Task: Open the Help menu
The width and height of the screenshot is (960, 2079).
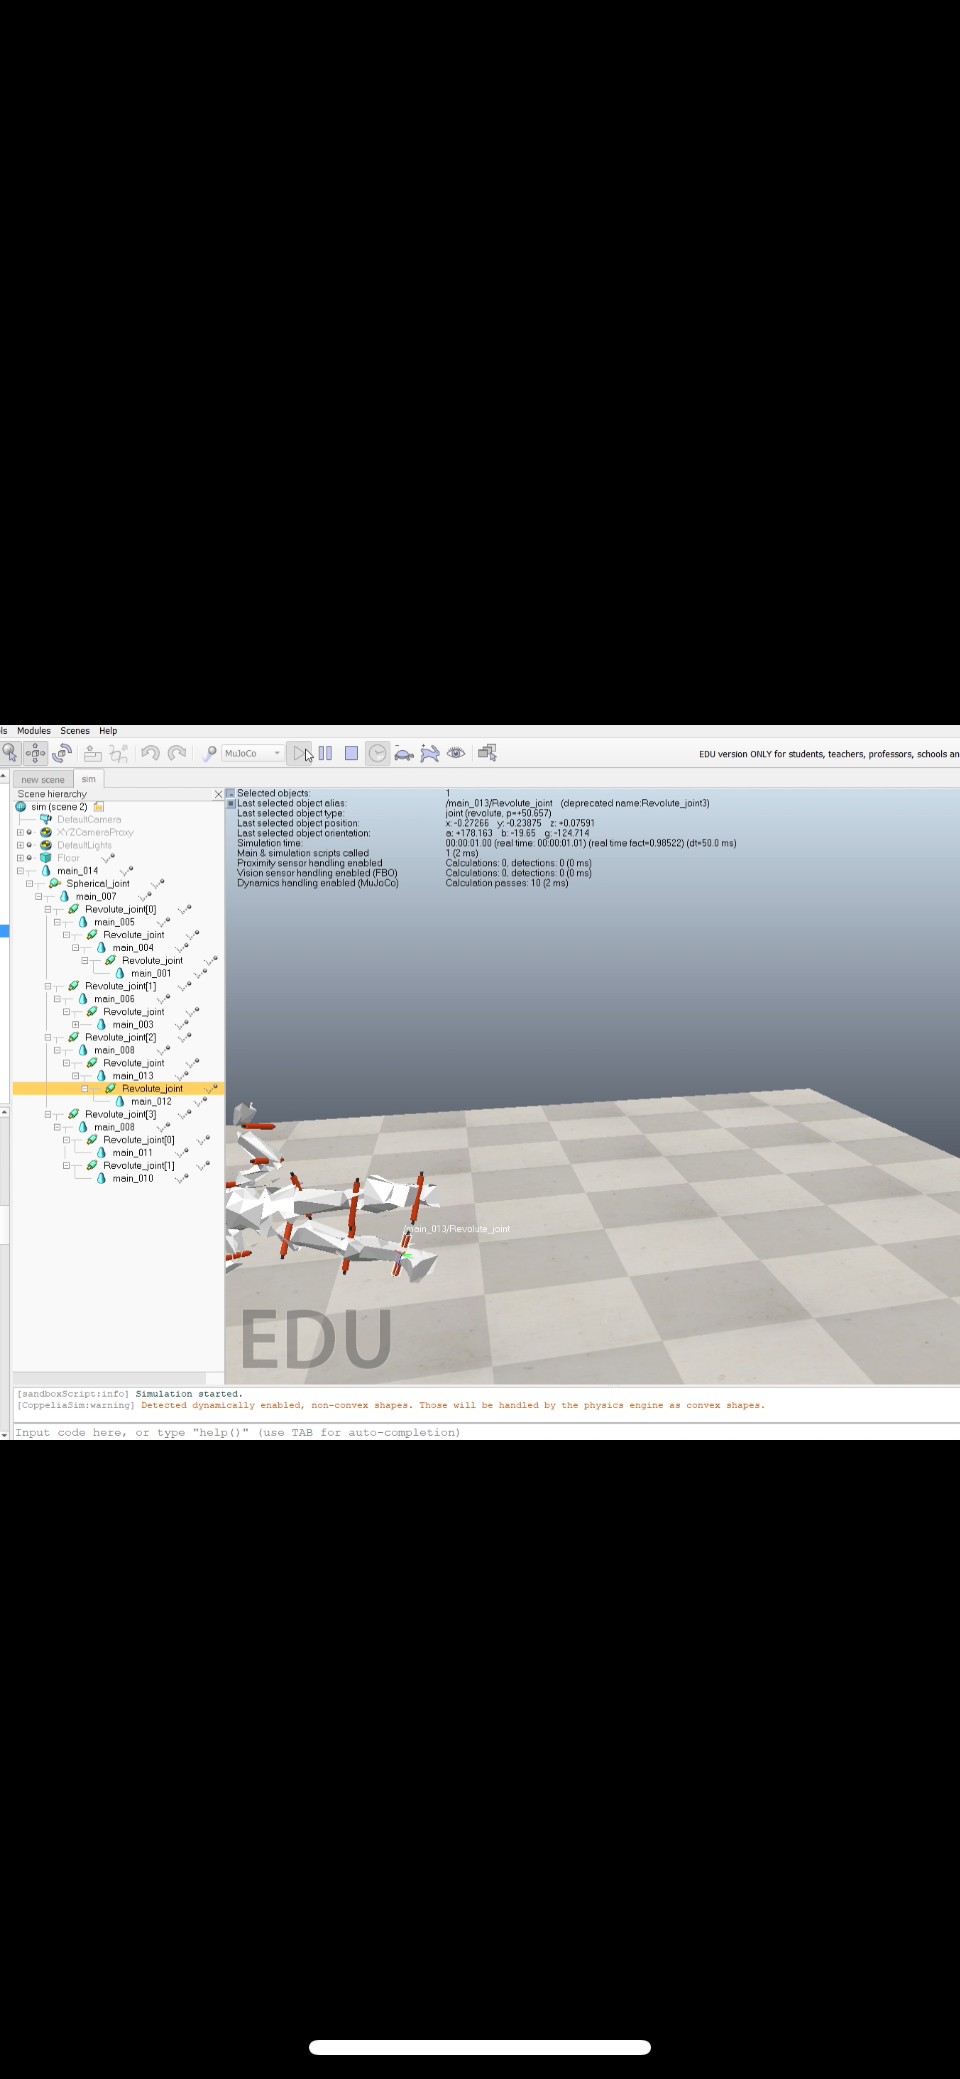Action: (x=108, y=731)
